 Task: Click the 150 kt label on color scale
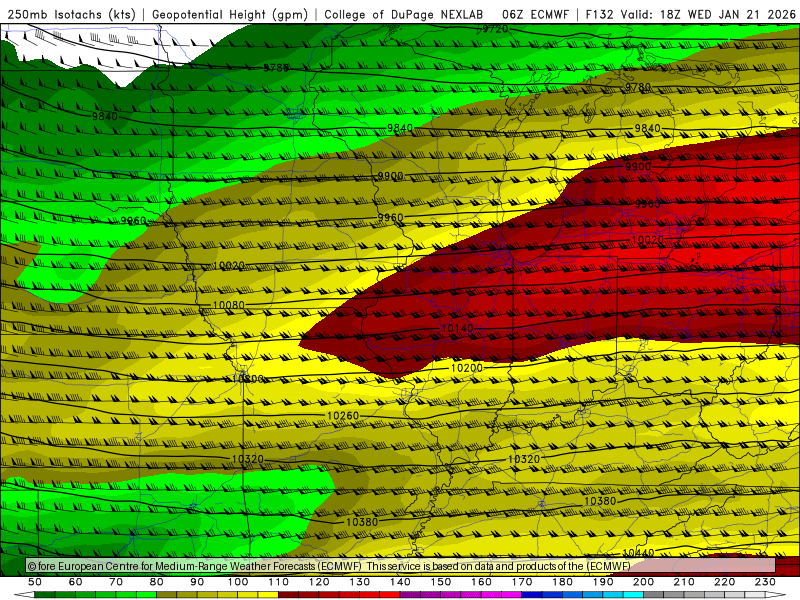click(441, 582)
